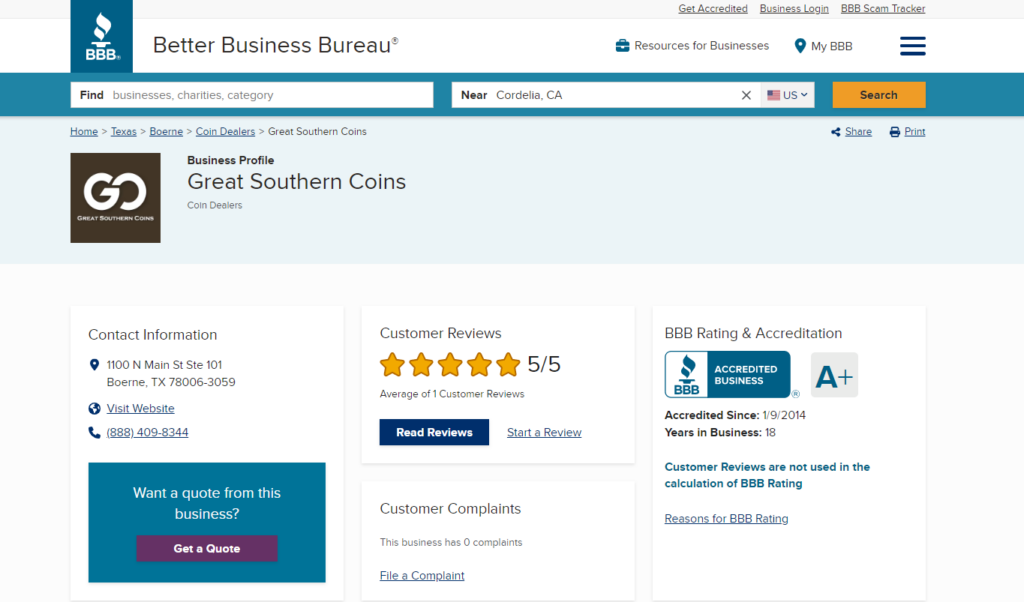Screen dimensions: 1024x602
Task: Go to Home breadcrumb
Action: pyautogui.click(x=84, y=131)
